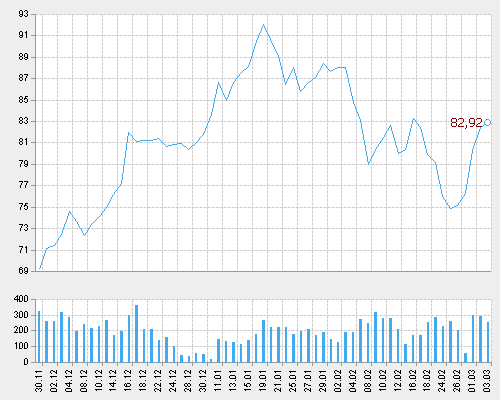This screenshot has width=500, height=400.
Task: Click volume axis label "100"
Action: tap(21, 346)
